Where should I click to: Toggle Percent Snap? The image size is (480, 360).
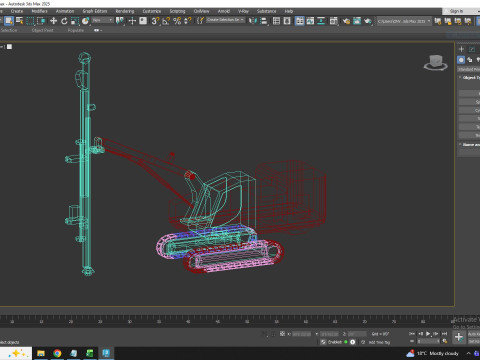(177, 21)
